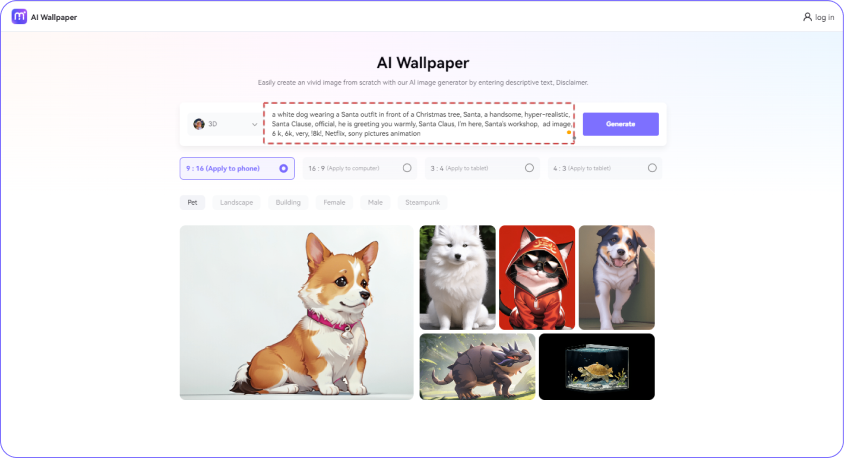This screenshot has height=458, width=844.
Task: Switch to the Male category tab
Action: 375,202
